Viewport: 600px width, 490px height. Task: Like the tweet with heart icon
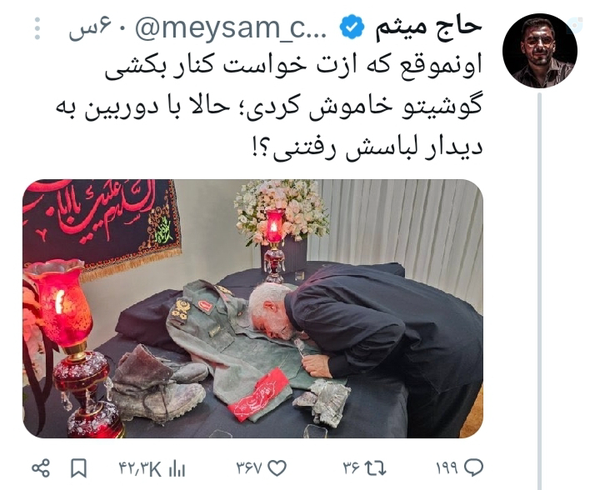[x=277, y=468]
